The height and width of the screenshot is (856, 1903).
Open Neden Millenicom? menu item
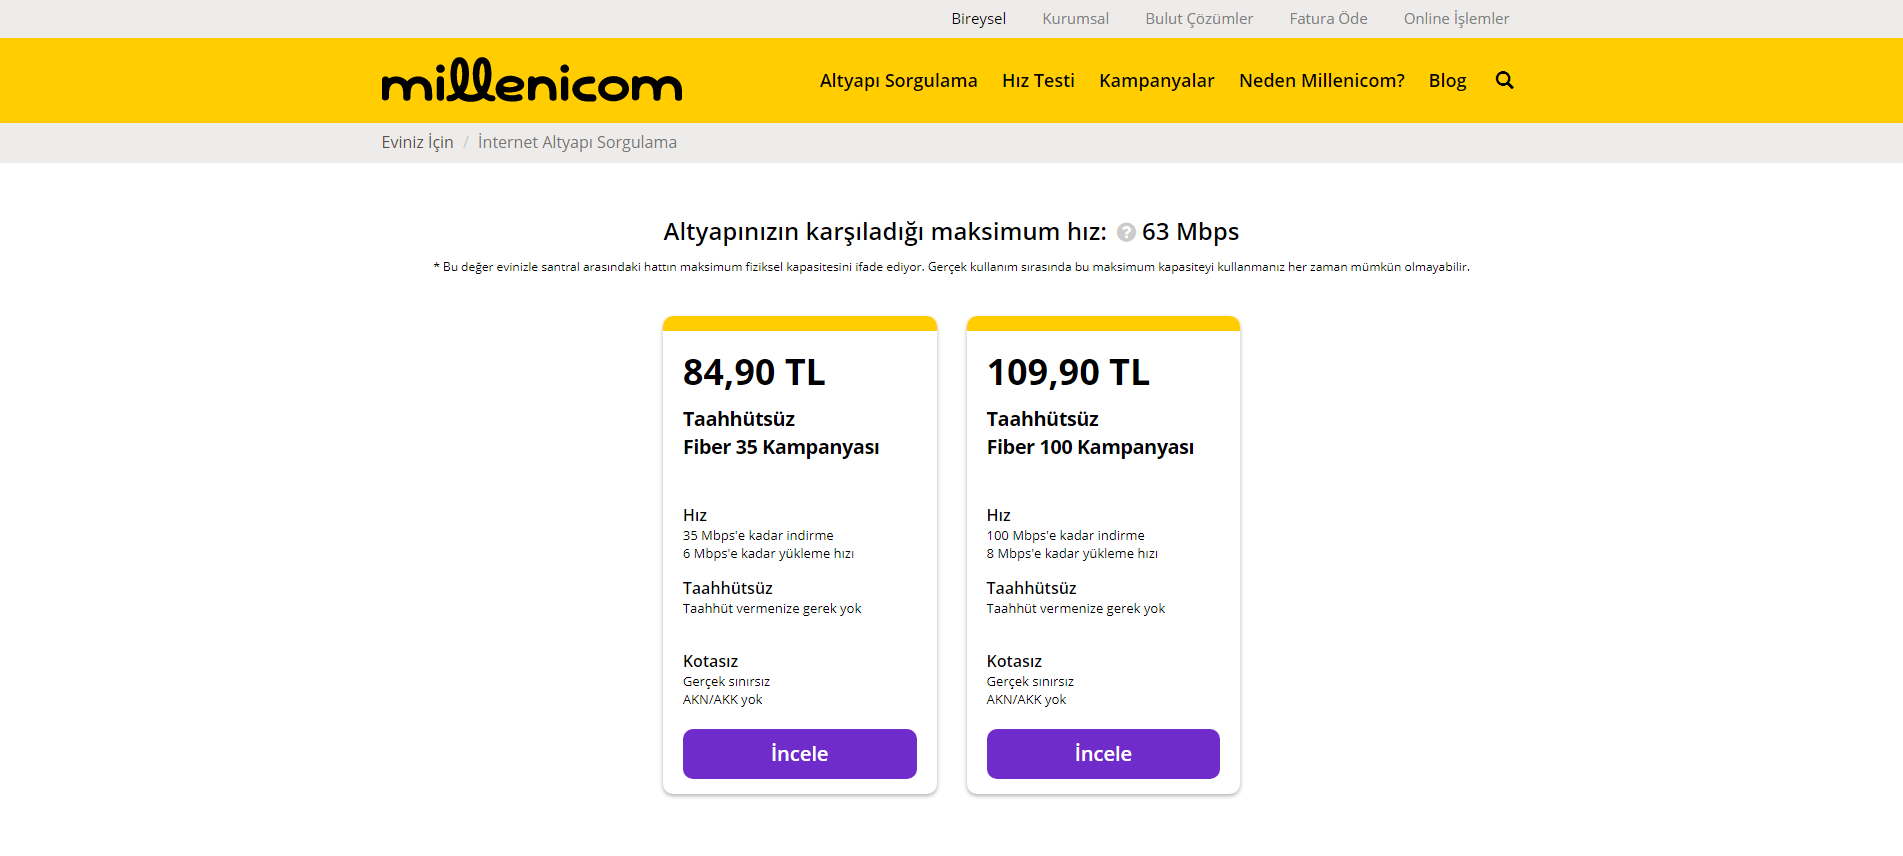[x=1321, y=81]
